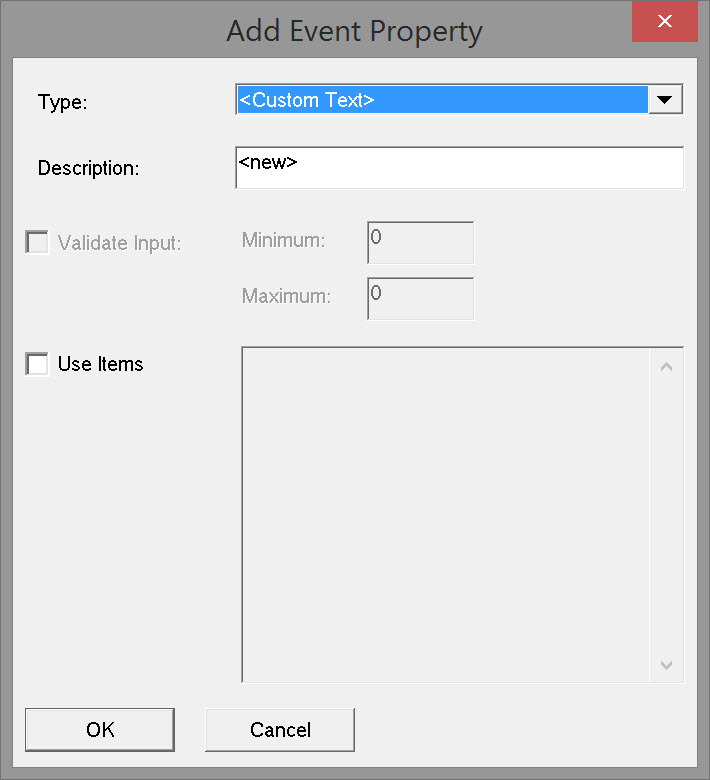Click the Maximum value field

420,297
